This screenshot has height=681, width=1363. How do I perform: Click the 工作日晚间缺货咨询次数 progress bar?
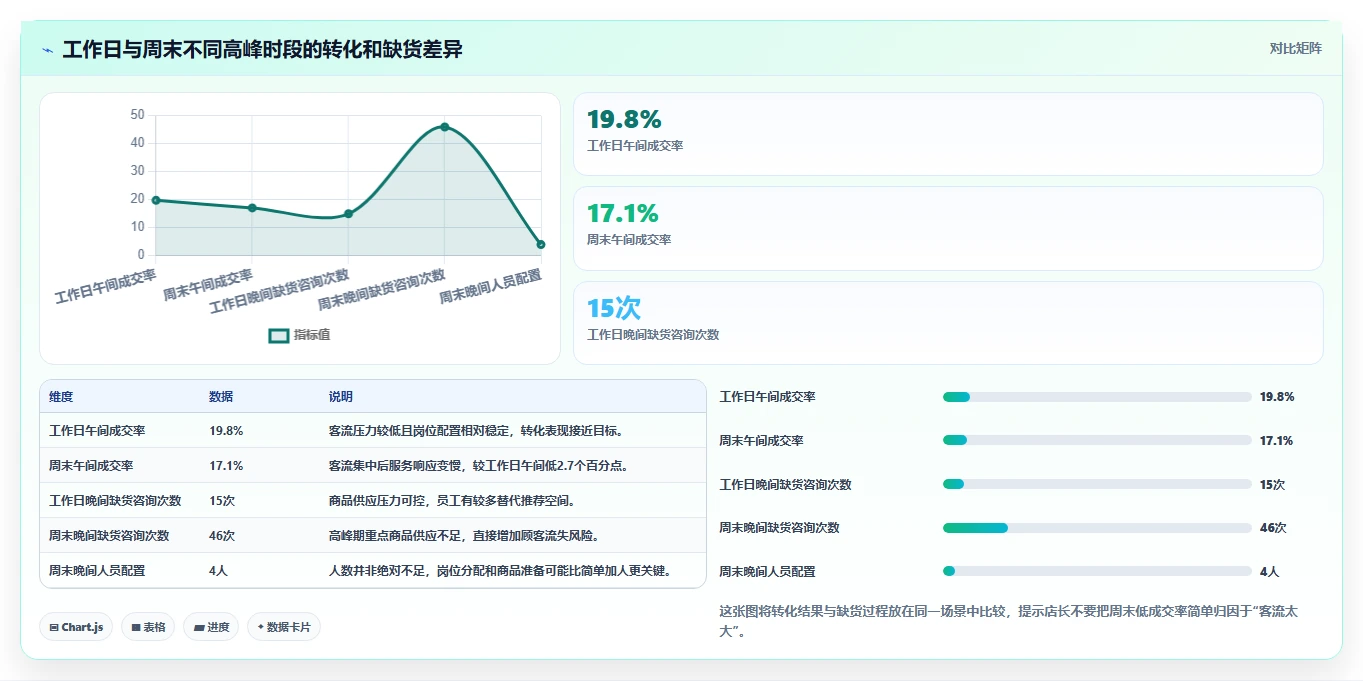pos(1097,484)
